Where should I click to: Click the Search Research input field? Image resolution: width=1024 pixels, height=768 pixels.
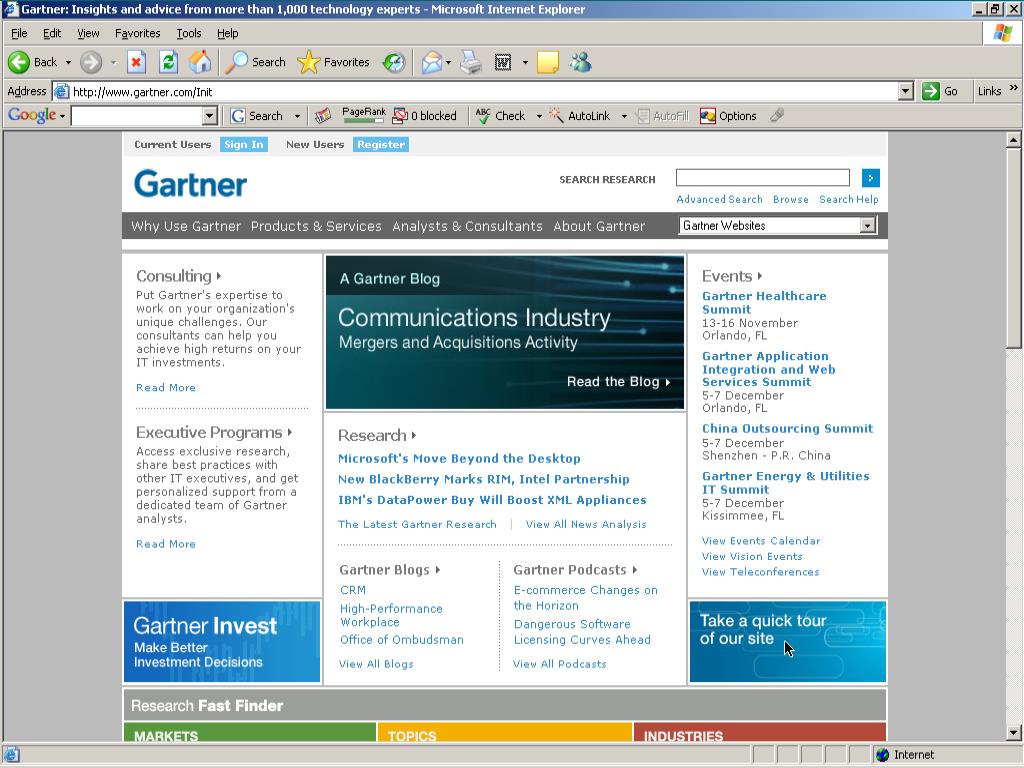(x=762, y=178)
